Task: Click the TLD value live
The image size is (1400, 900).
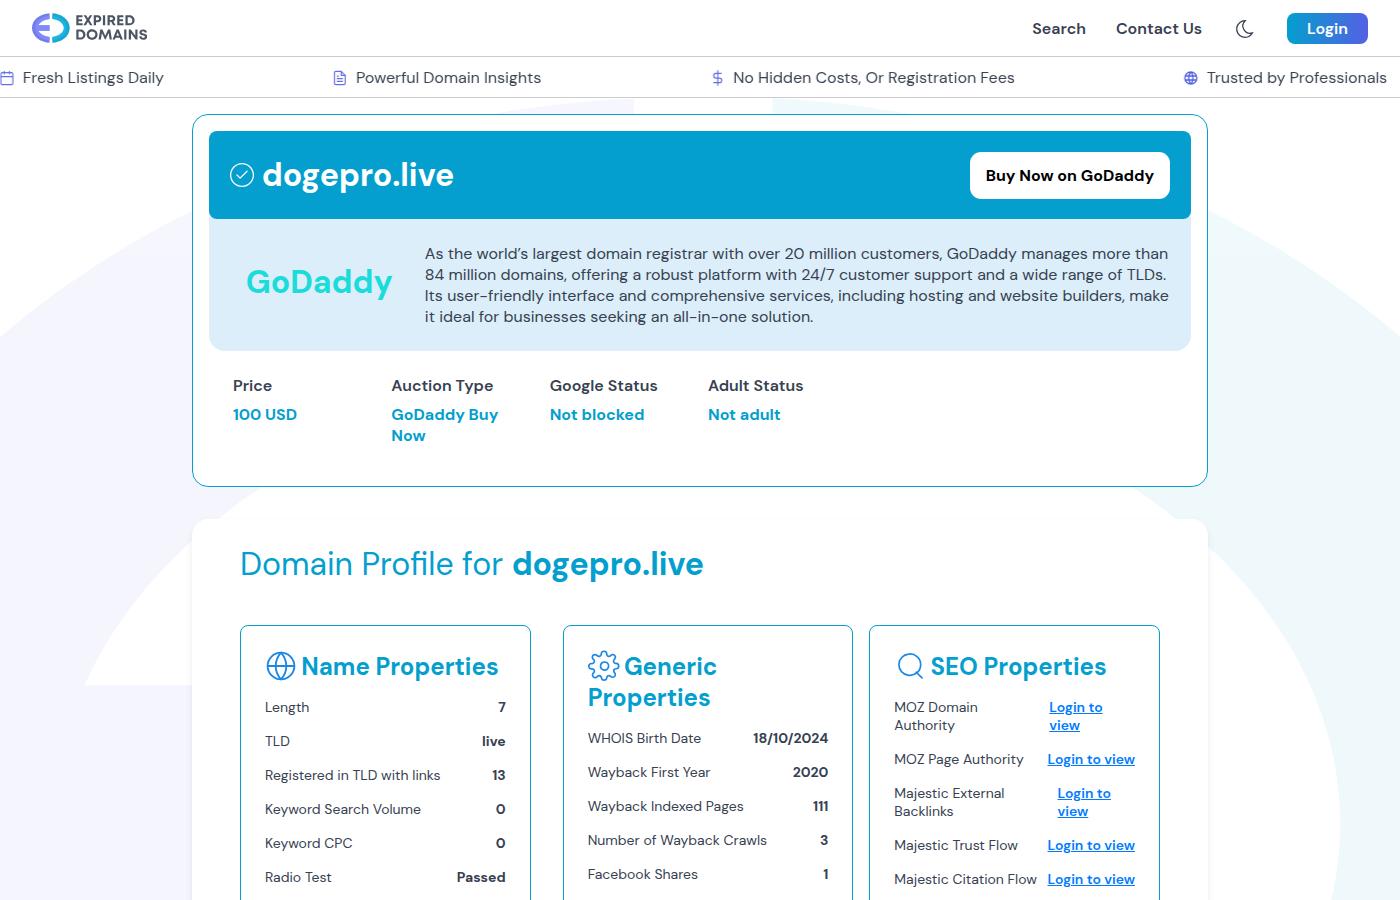Action: pos(493,742)
